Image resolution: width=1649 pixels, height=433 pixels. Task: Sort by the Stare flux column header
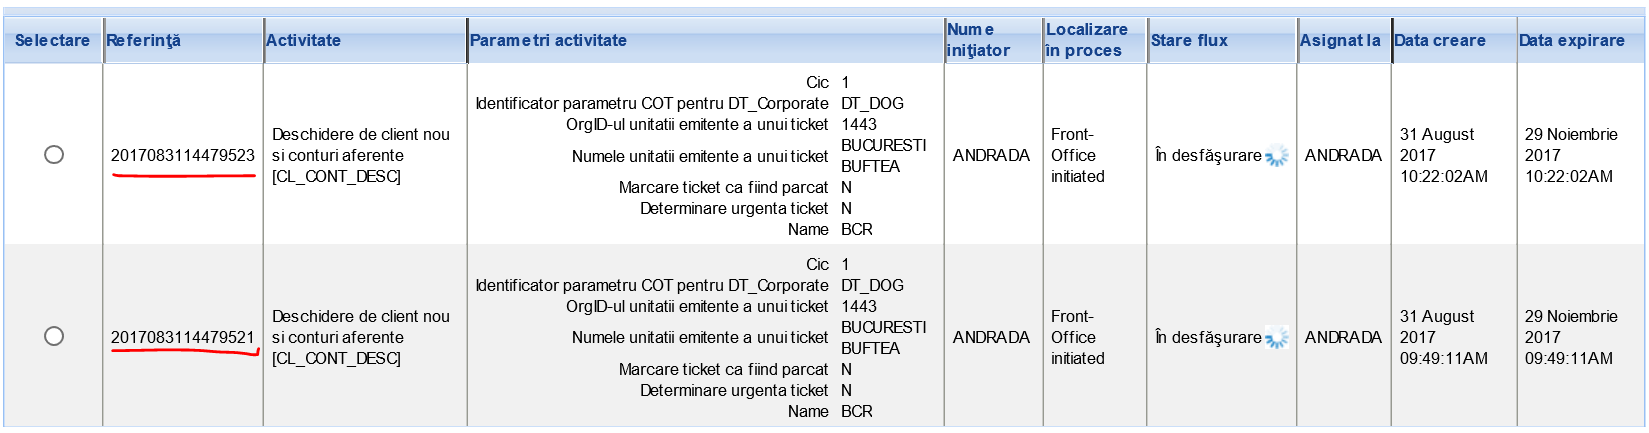(x=1189, y=40)
